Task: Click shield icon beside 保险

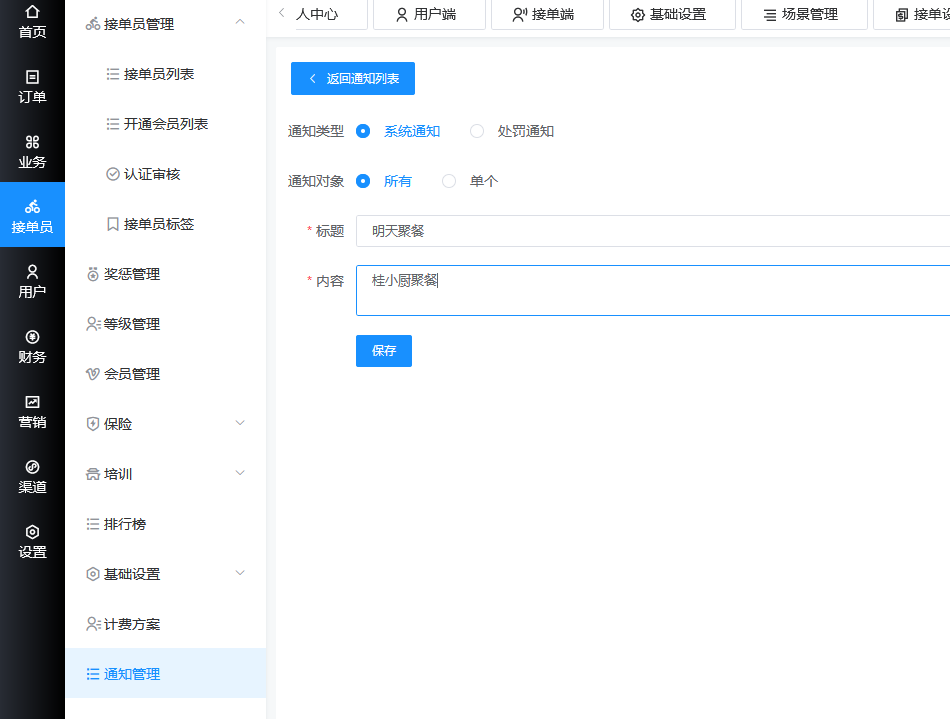Action: click(x=93, y=424)
